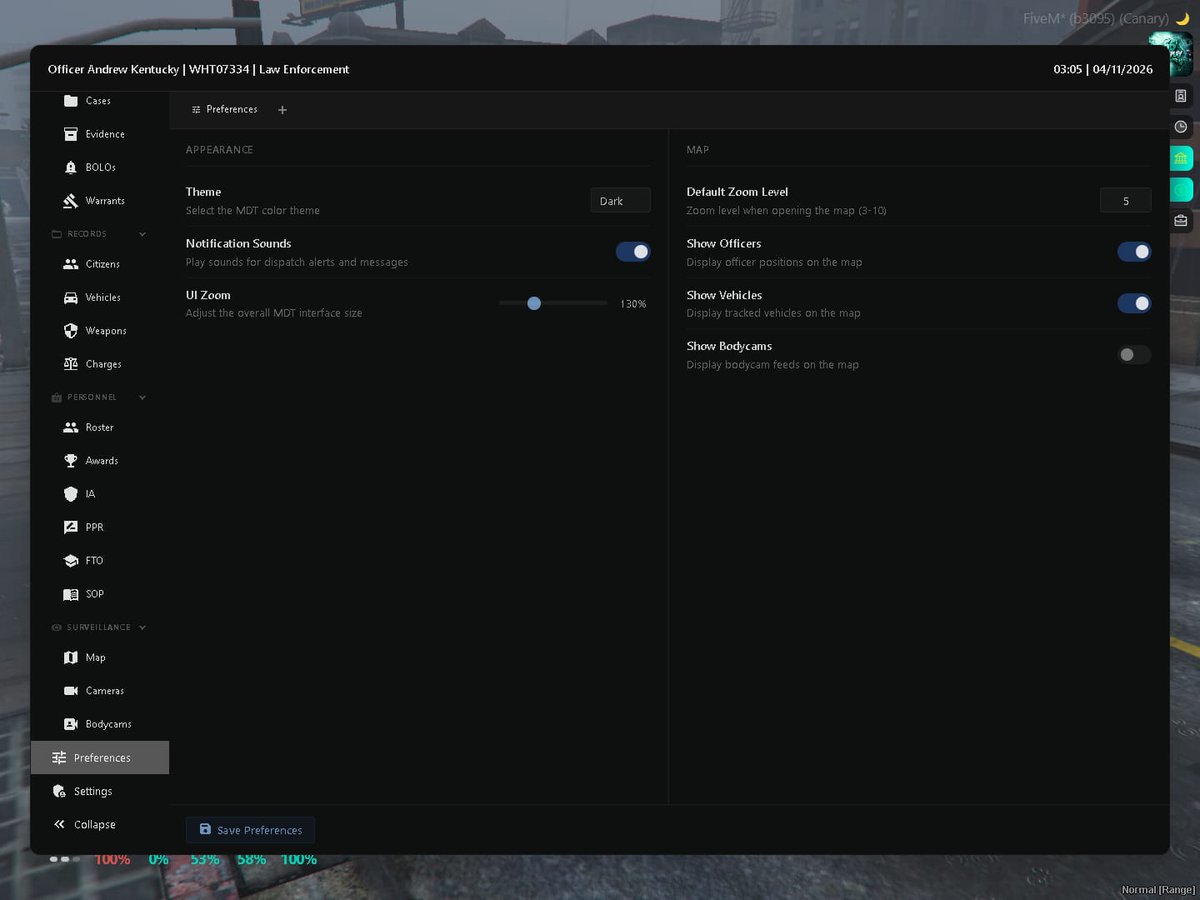Open the Roster group icon
Image resolution: width=1200 pixels, height=900 pixels.
click(70, 427)
